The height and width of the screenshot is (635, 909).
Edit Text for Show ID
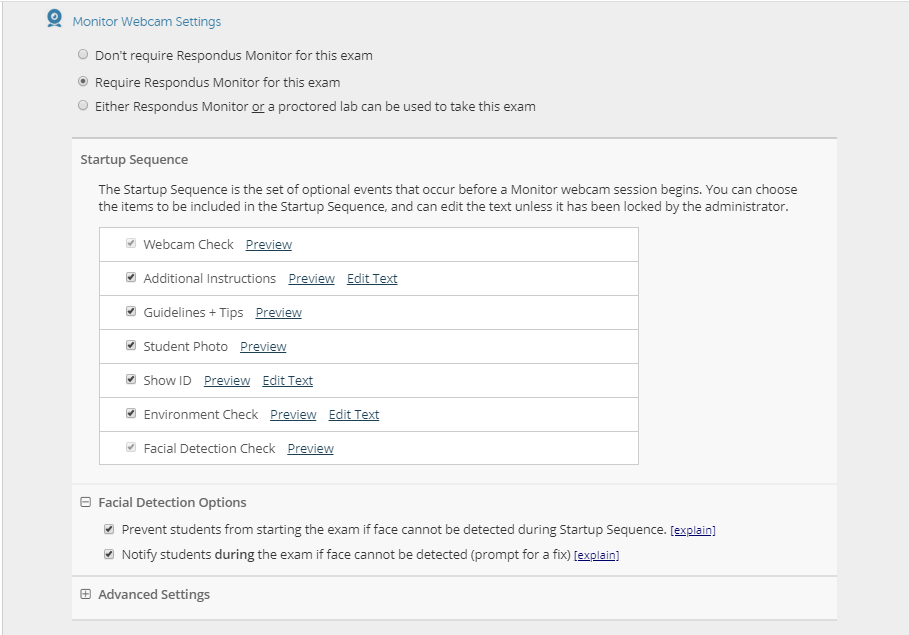[x=288, y=381]
